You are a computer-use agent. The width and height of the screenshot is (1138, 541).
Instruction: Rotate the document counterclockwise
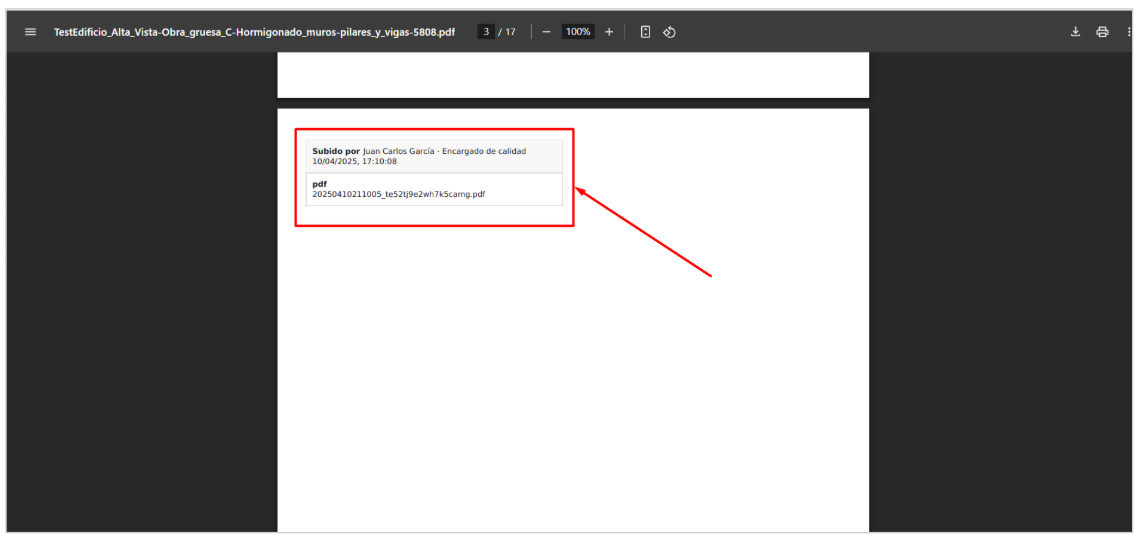670,32
